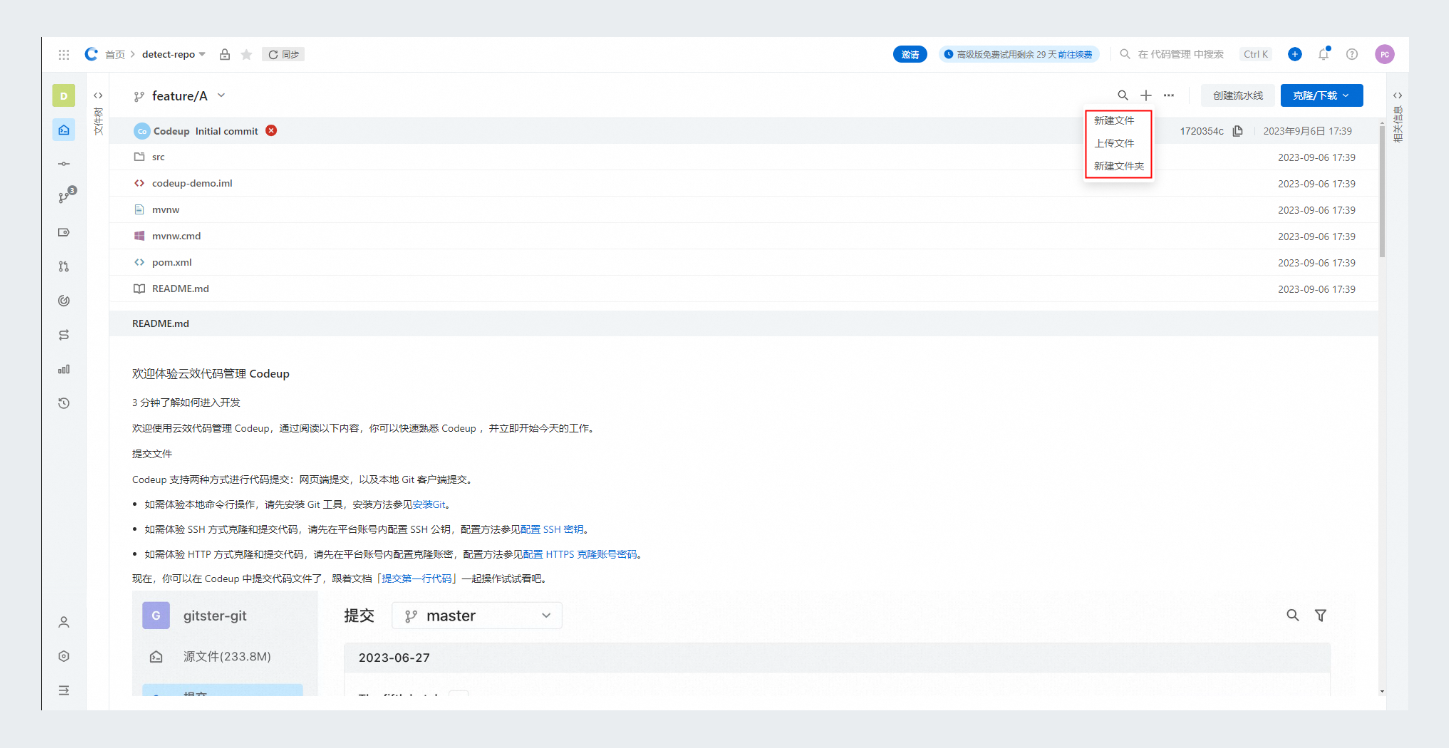Open README.md in the file list
Screen dimensions: 1449x748
coord(180,288)
